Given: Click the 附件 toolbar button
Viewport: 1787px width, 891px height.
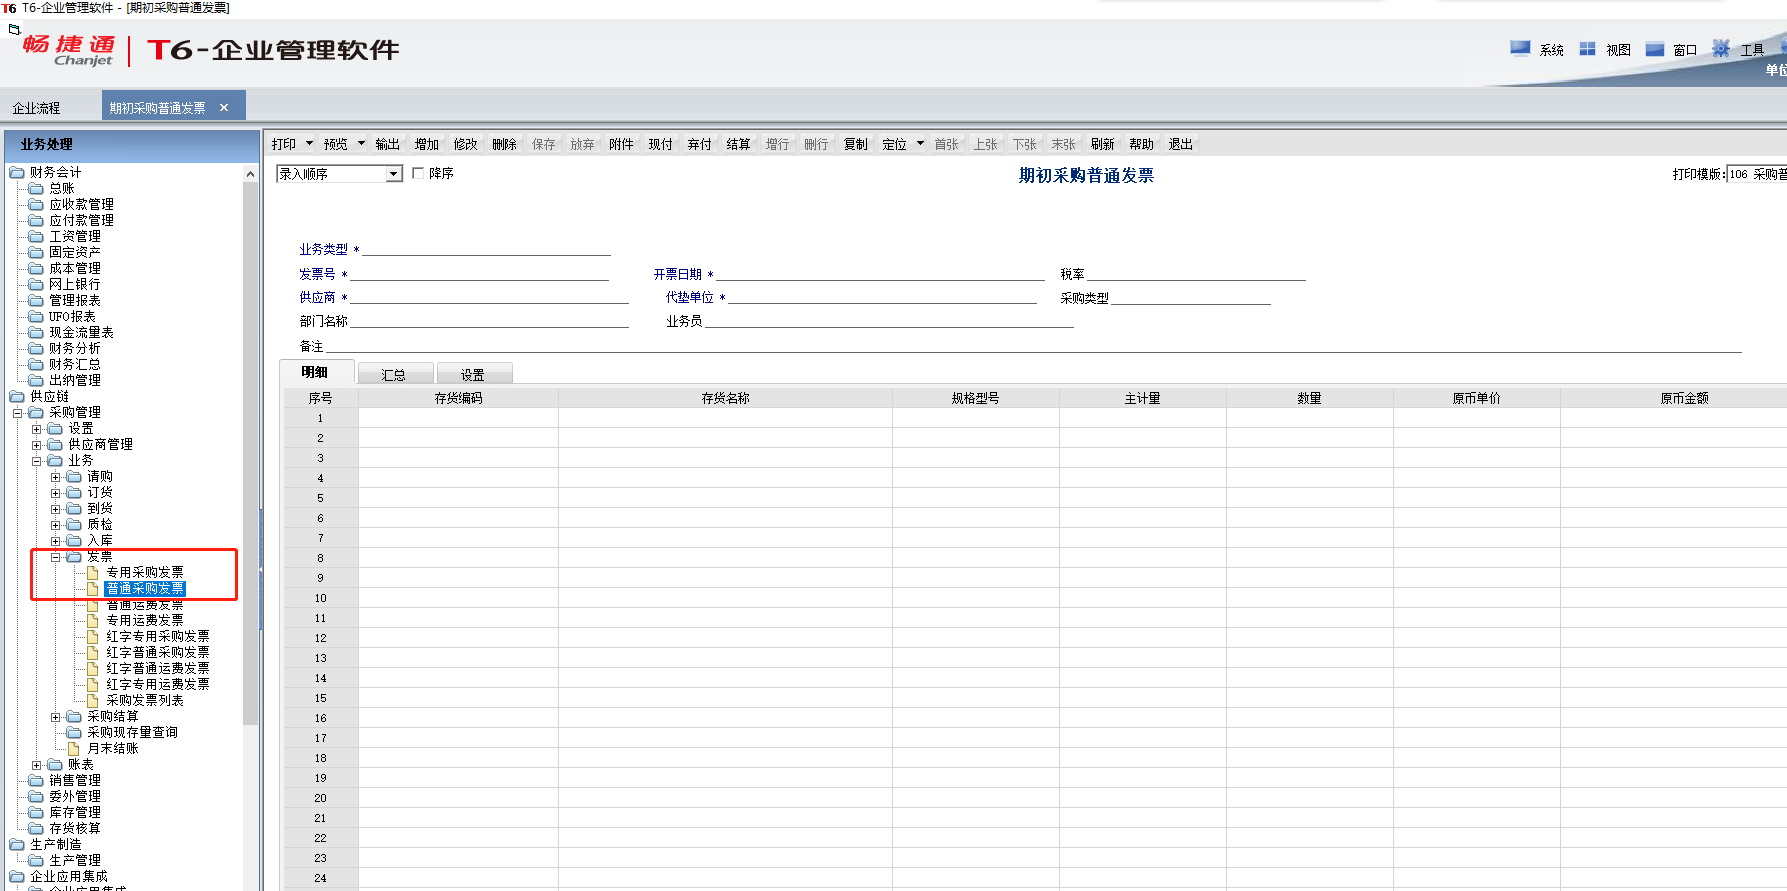Looking at the screenshot, I should pyautogui.click(x=622, y=144).
